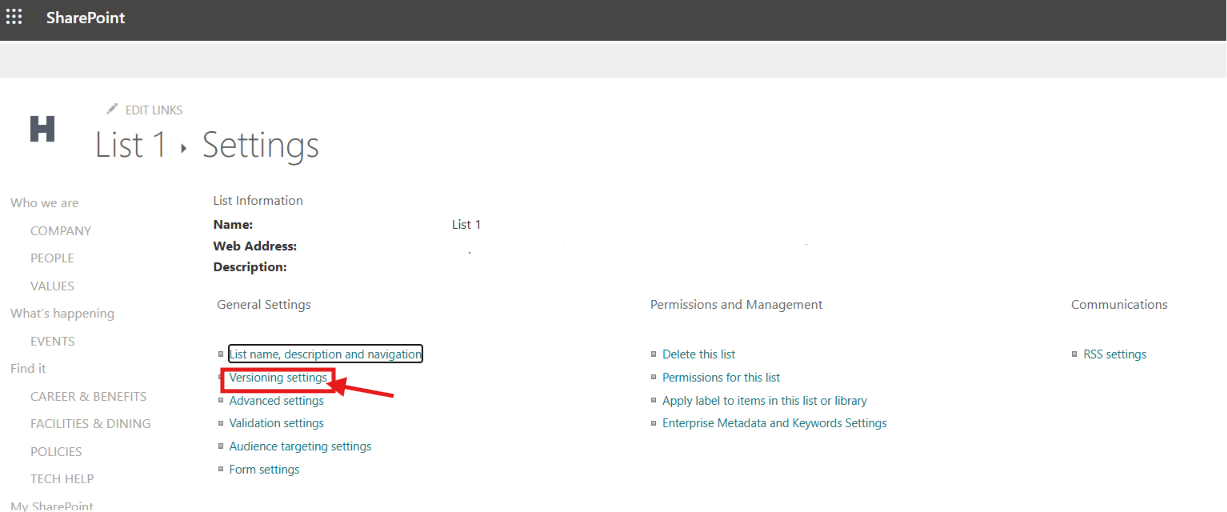1227x512 pixels.
Task: Go to VALUES in left navigation
Action: tap(52, 286)
